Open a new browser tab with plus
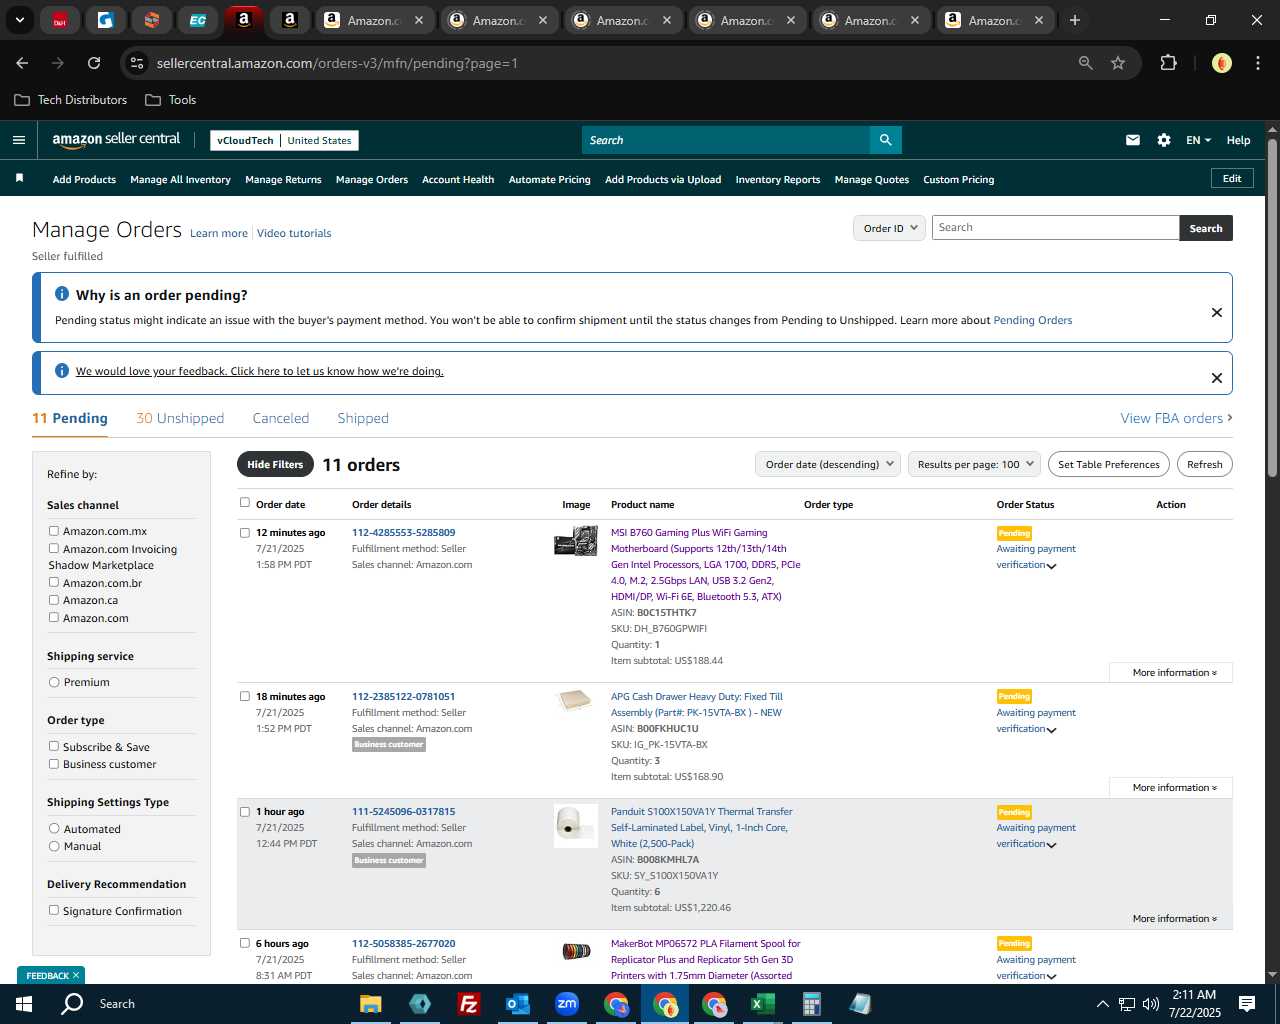The height and width of the screenshot is (1024, 1280). pos(1075,20)
